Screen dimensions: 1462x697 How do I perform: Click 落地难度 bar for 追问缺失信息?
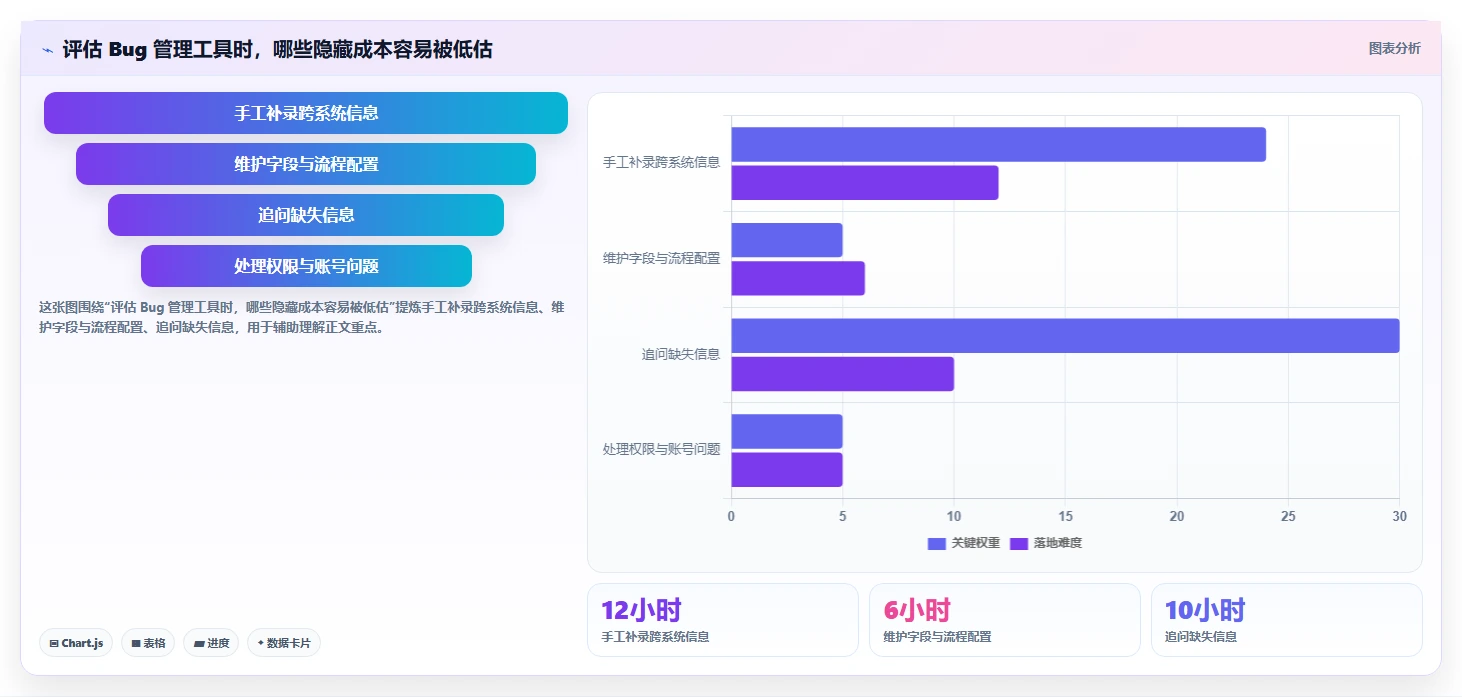[x=842, y=374]
